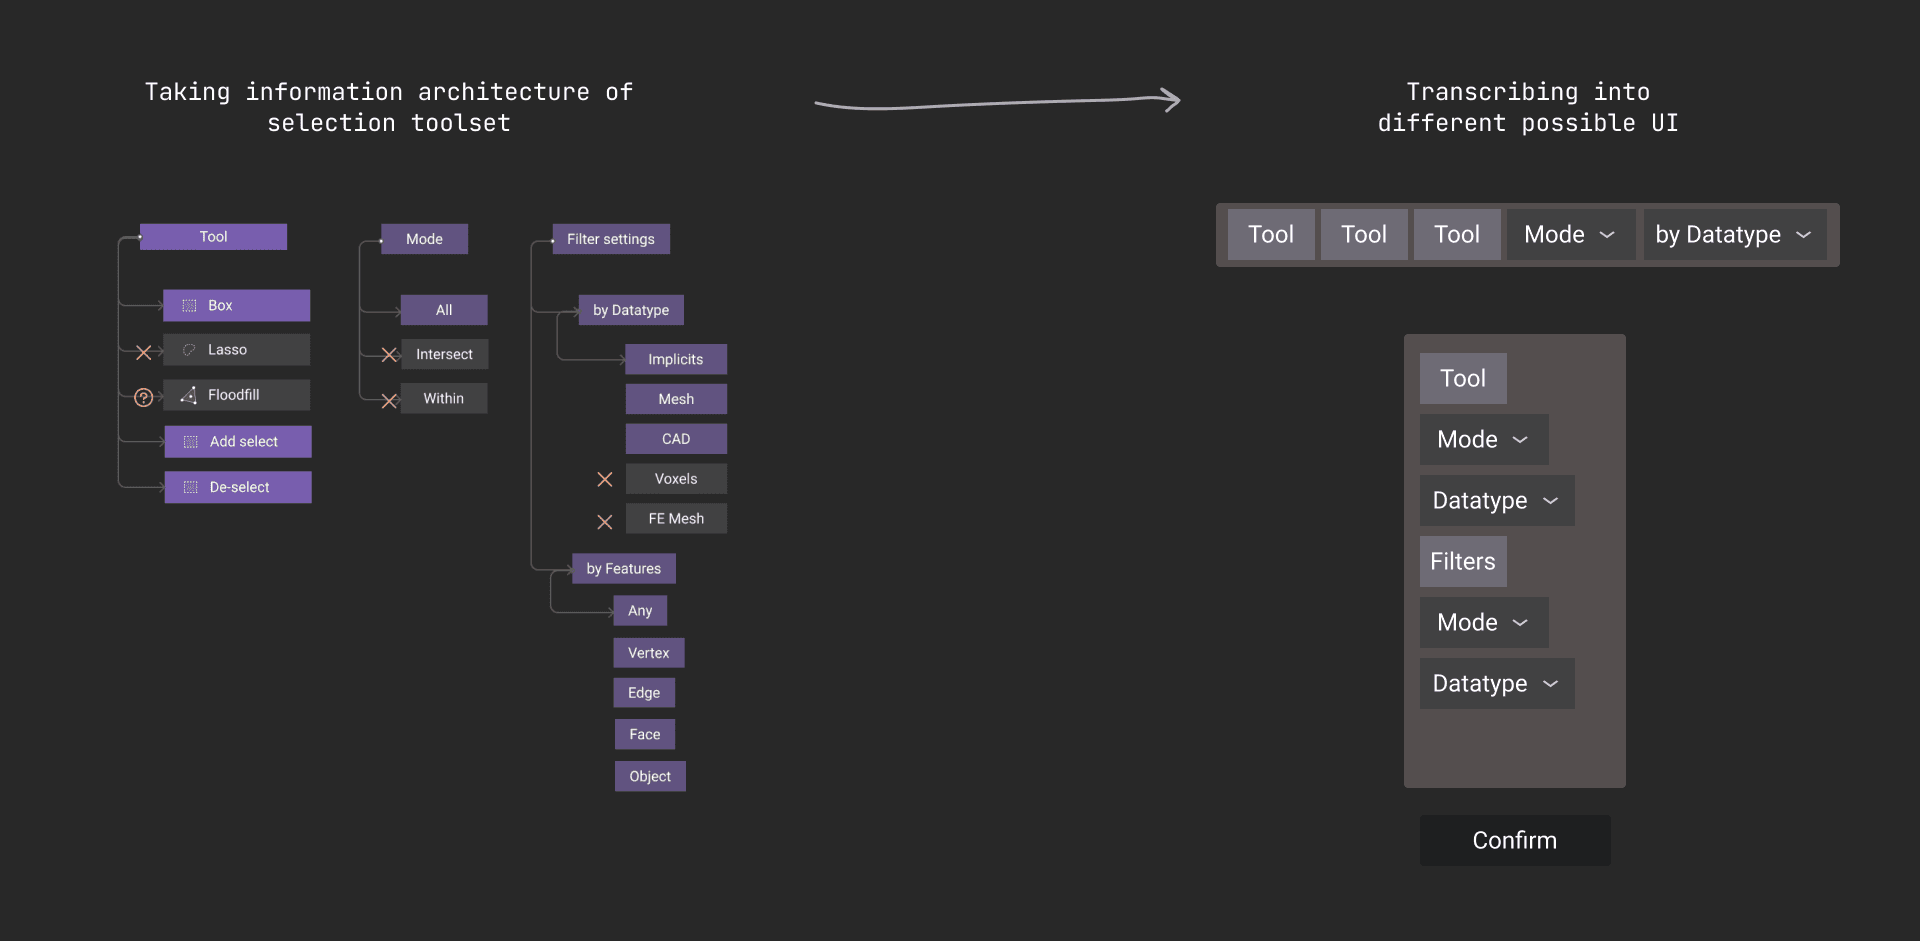
Task: Click the Floodfill tool icon
Action: 189,396
